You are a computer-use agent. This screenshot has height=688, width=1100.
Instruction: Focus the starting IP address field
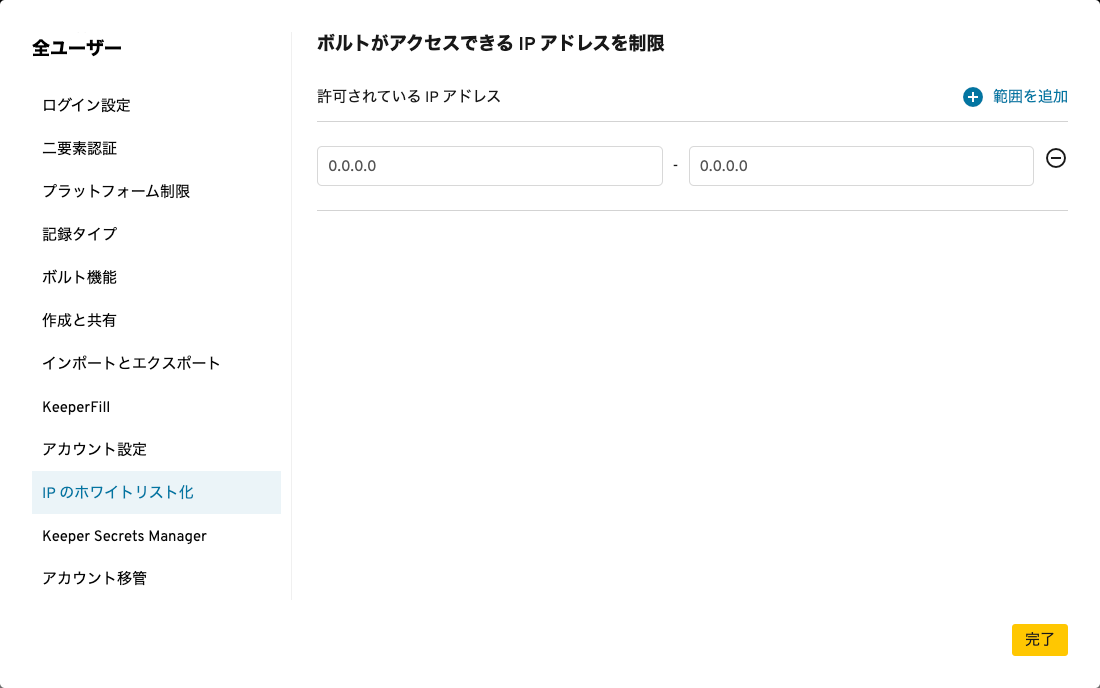tap(490, 166)
